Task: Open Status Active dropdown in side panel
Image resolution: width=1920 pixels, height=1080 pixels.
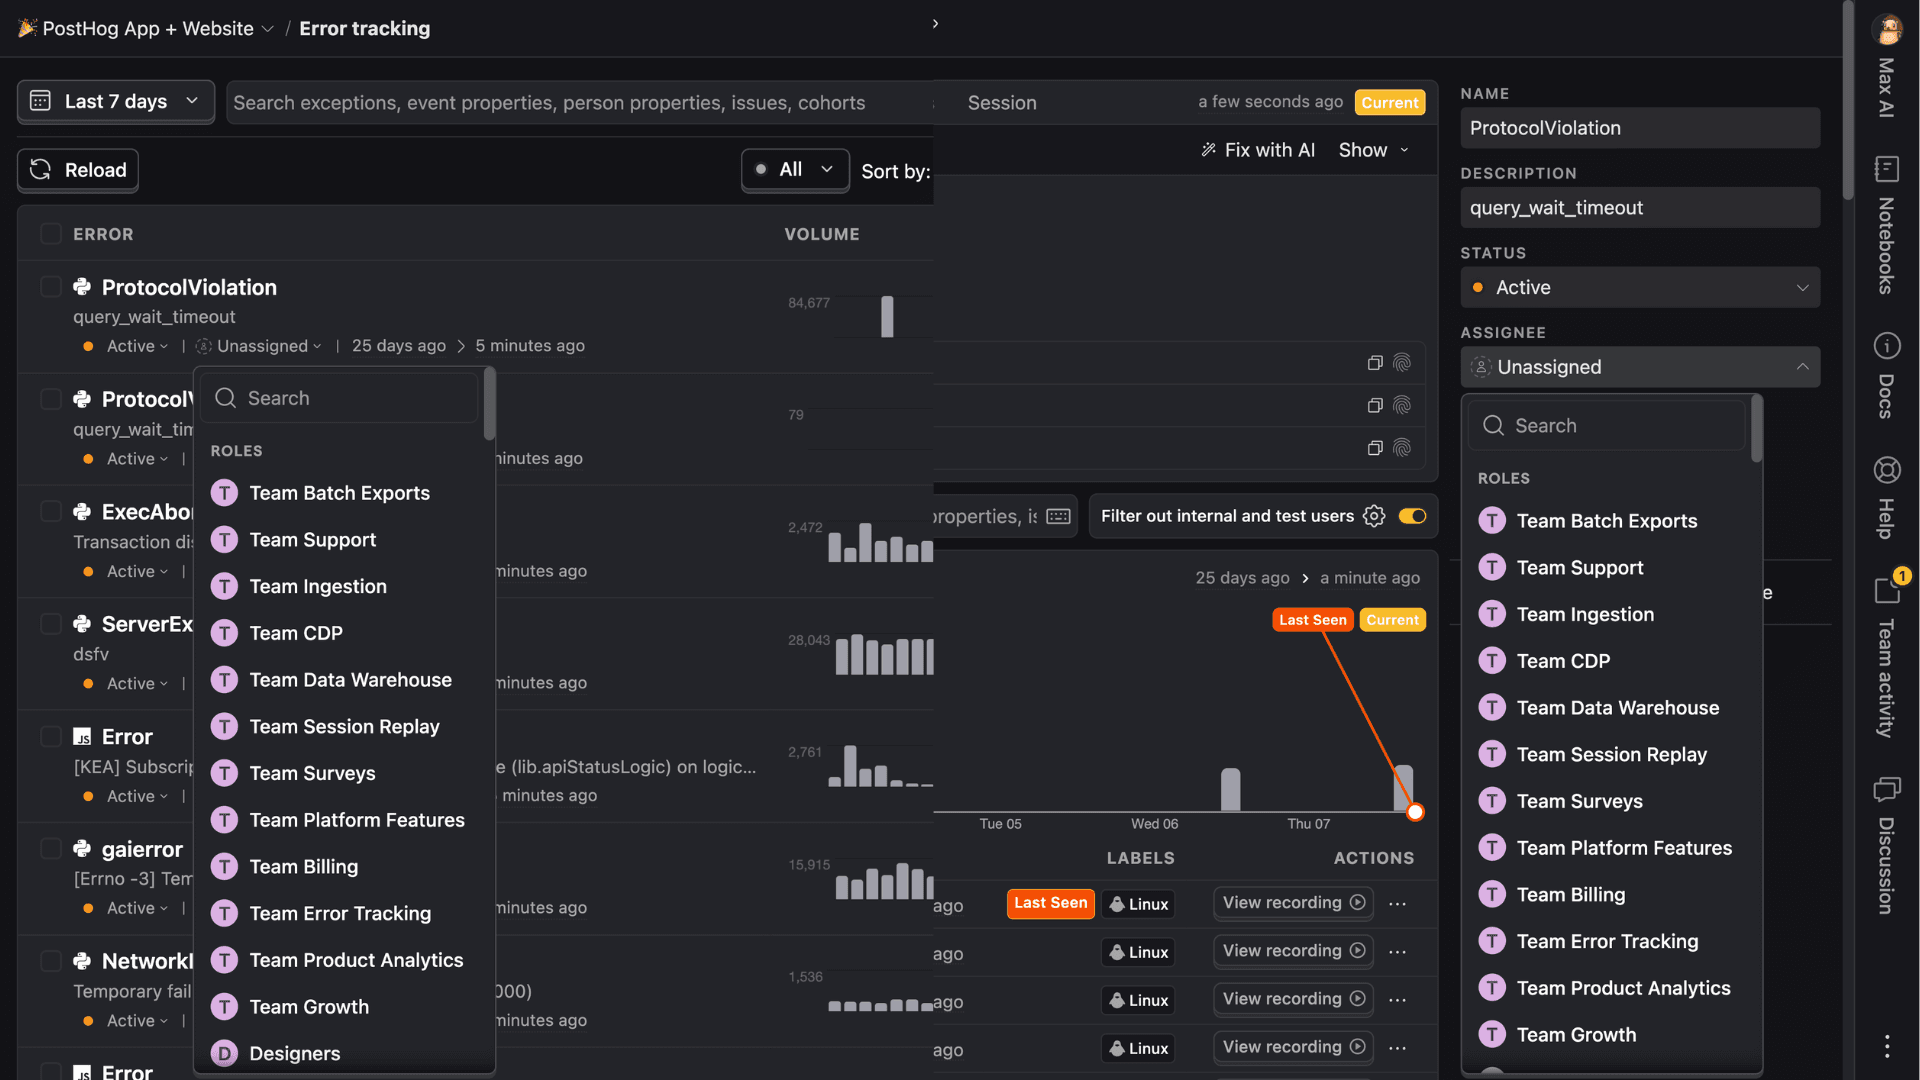Action: 1640,287
